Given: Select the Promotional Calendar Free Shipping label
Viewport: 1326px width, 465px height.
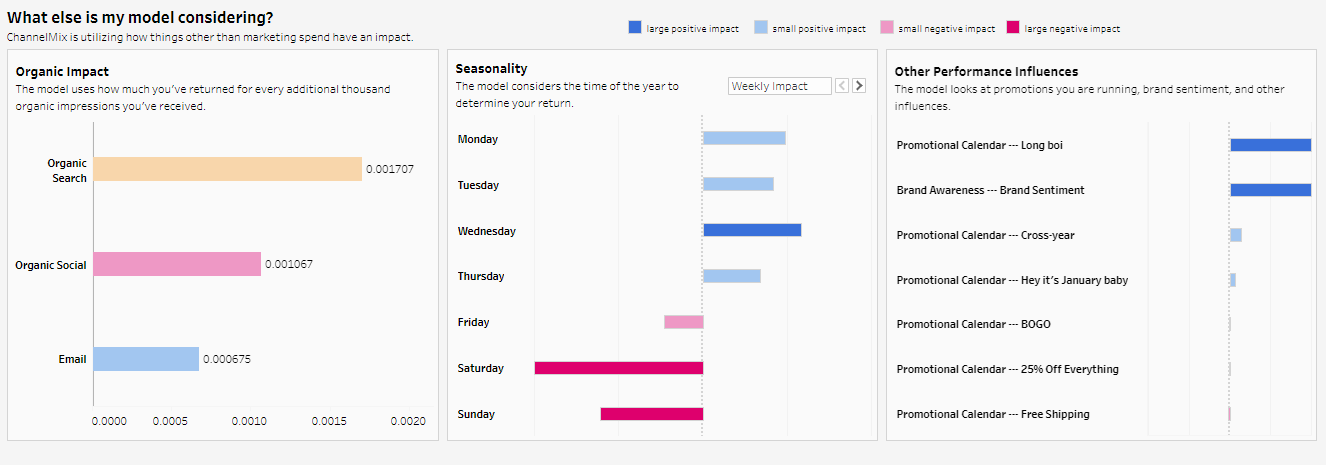Looking at the screenshot, I should [x=993, y=414].
